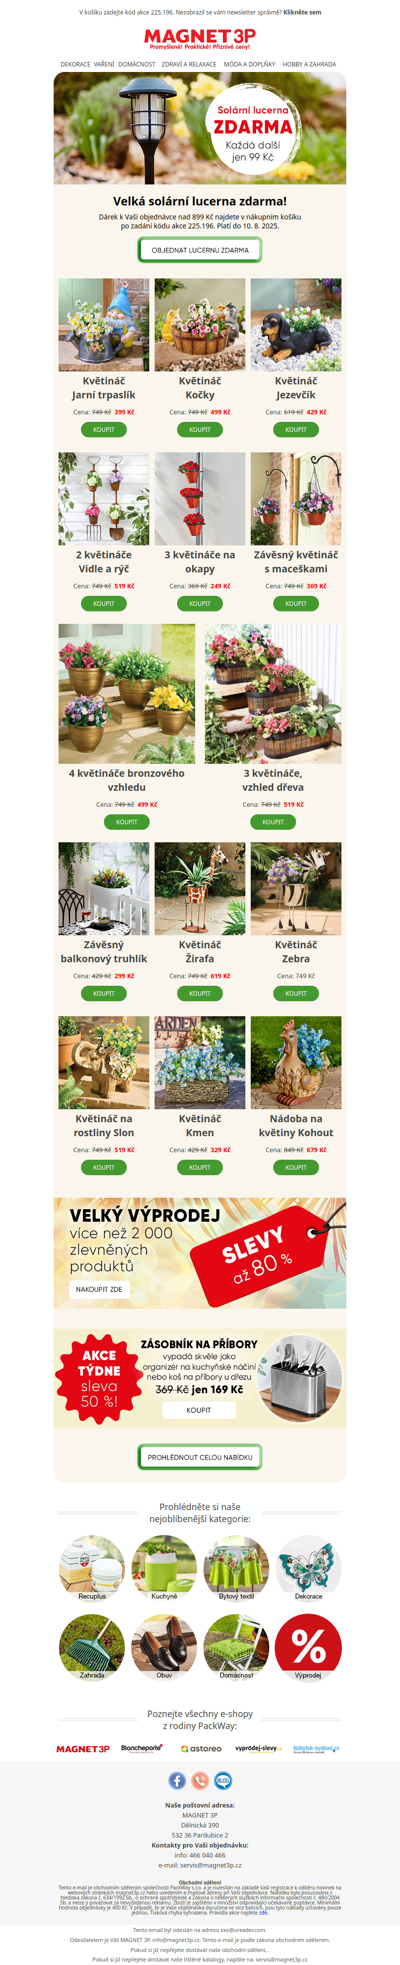This screenshot has height=1965, width=400.
Task: Click PROHLÉDNOUT CELOU NABÍDKU button
Action: point(200,1457)
